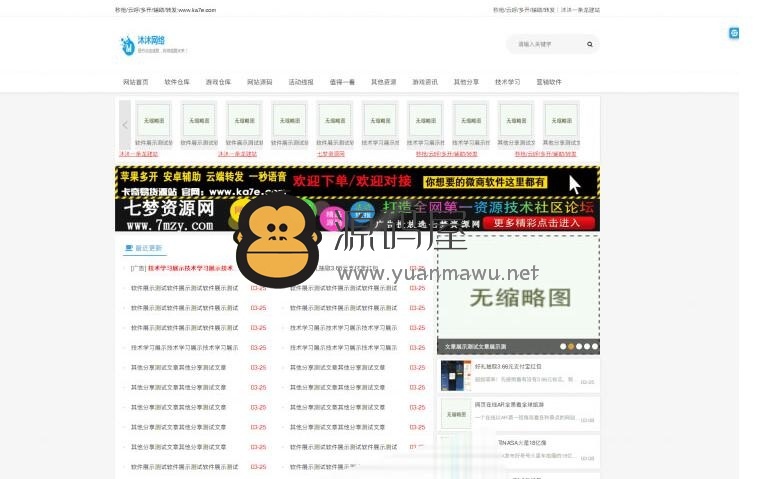Open the 技术学习 menu item
The height and width of the screenshot is (479, 773).
508,82
